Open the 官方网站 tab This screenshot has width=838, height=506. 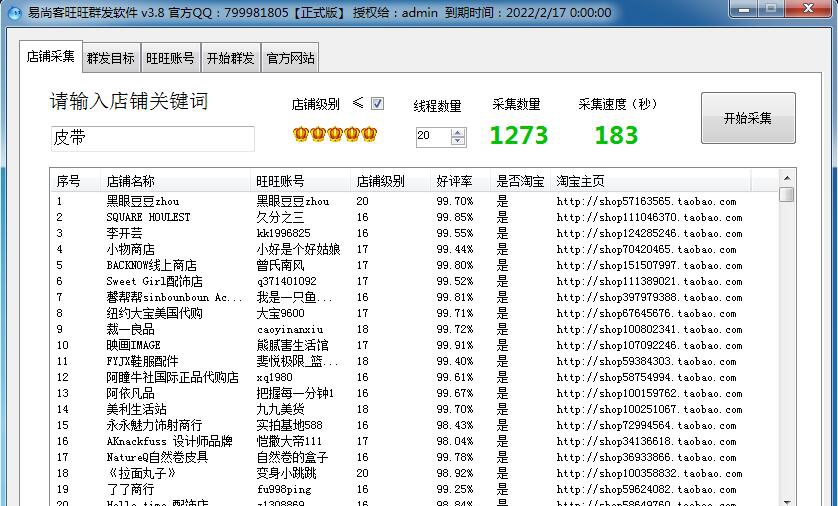290,58
